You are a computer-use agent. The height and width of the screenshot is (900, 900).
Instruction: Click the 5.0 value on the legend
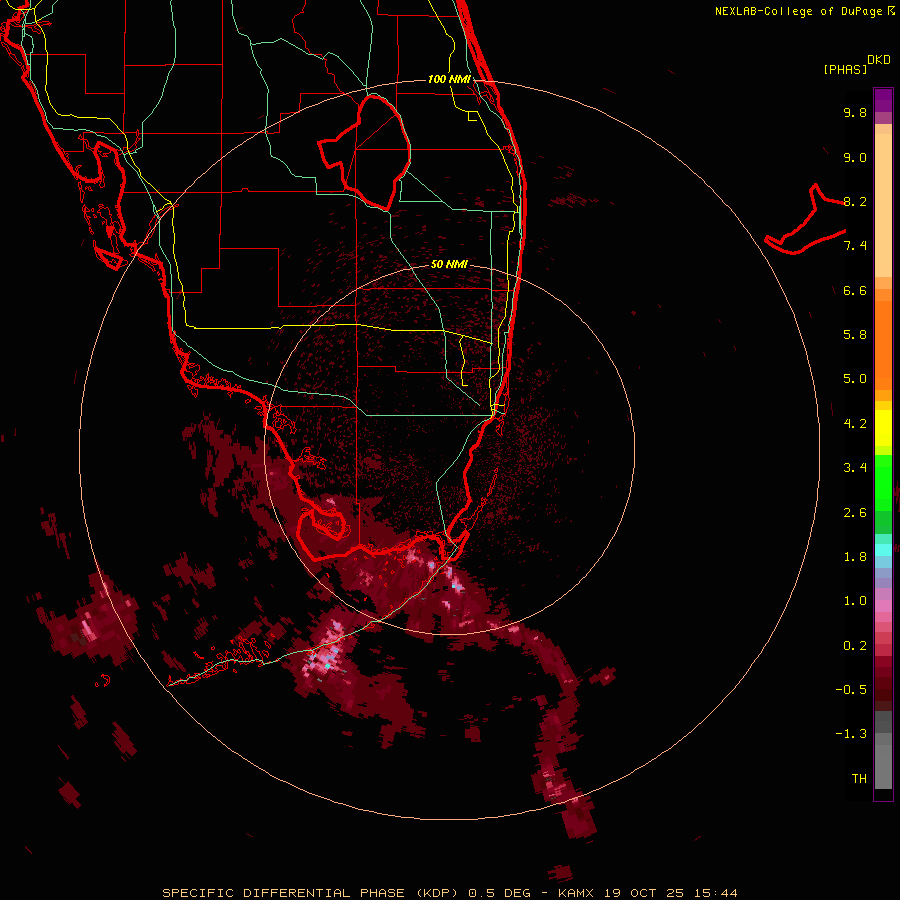click(x=855, y=379)
